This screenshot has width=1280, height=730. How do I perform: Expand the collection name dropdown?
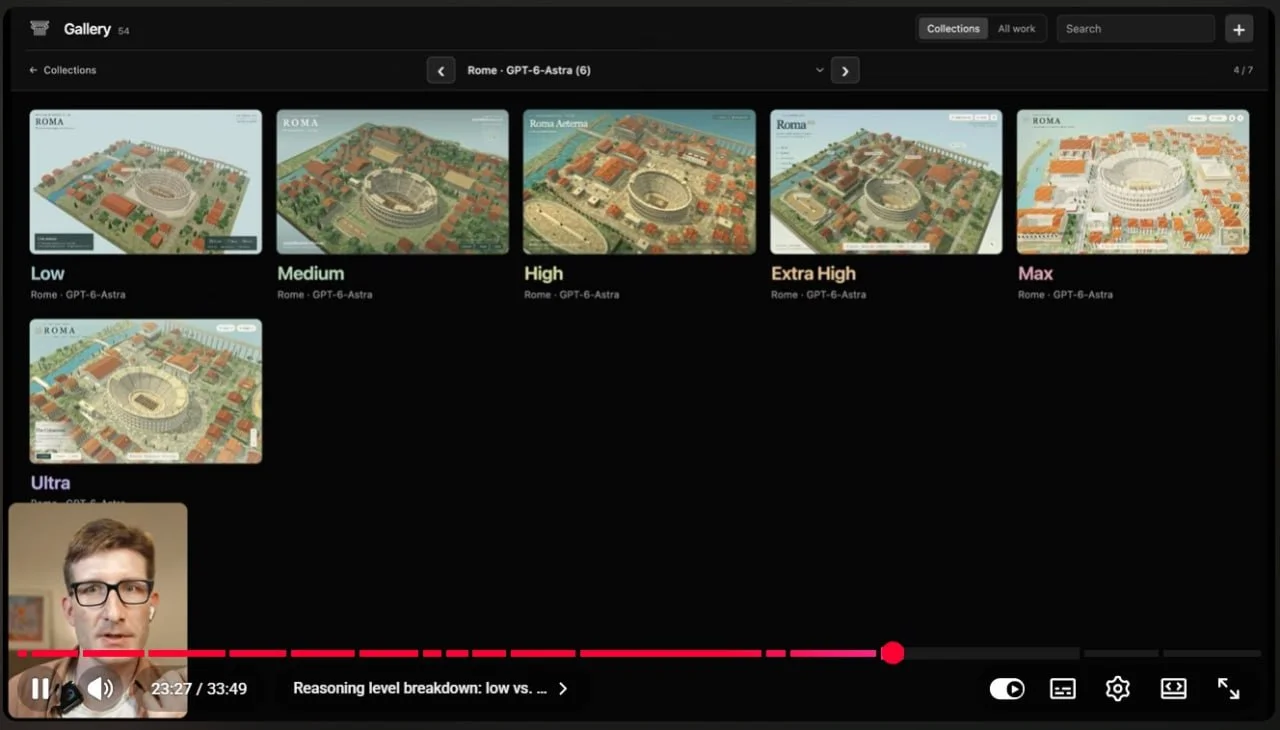(820, 70)
